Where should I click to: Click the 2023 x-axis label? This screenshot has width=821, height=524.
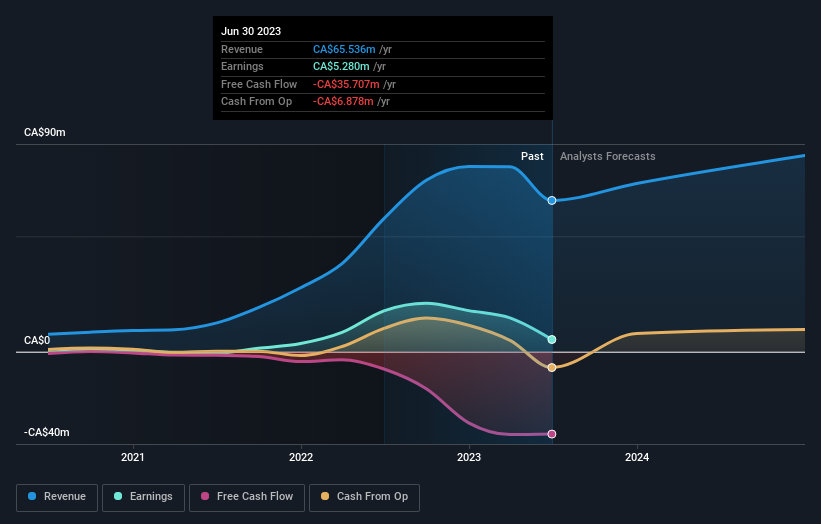point(469,457)
